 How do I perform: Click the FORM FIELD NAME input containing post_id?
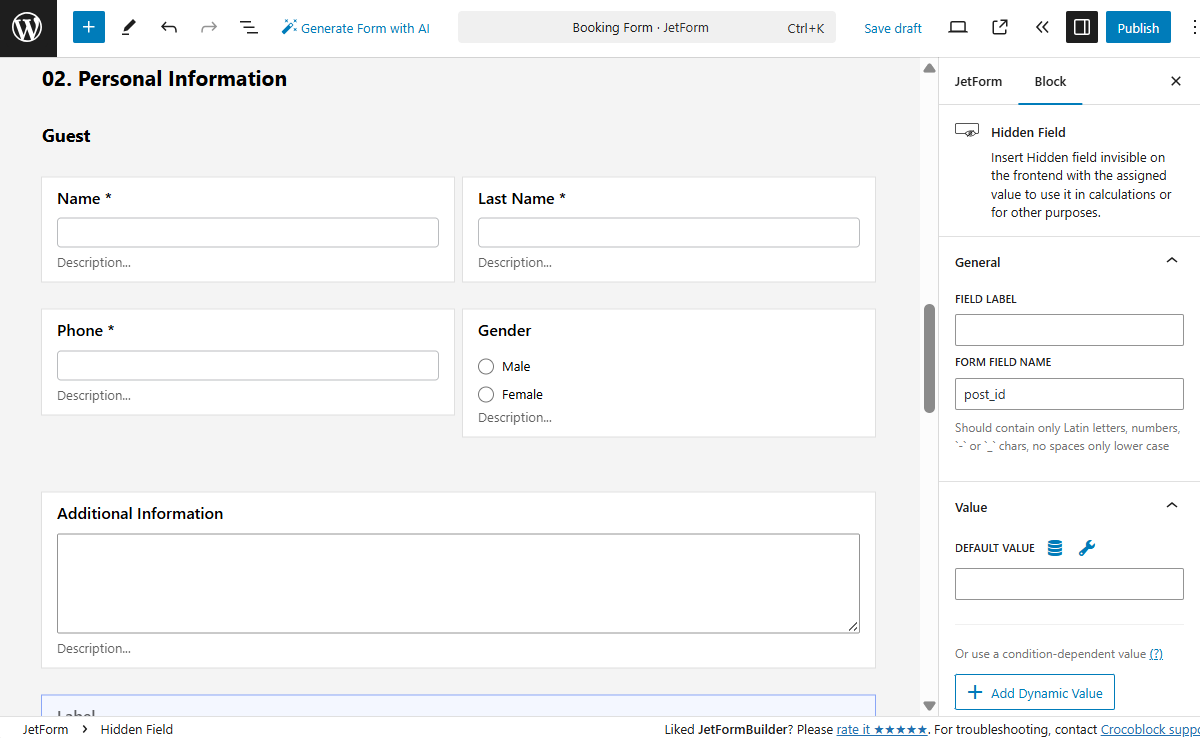pyautogui.click(x=1068, y=394)
